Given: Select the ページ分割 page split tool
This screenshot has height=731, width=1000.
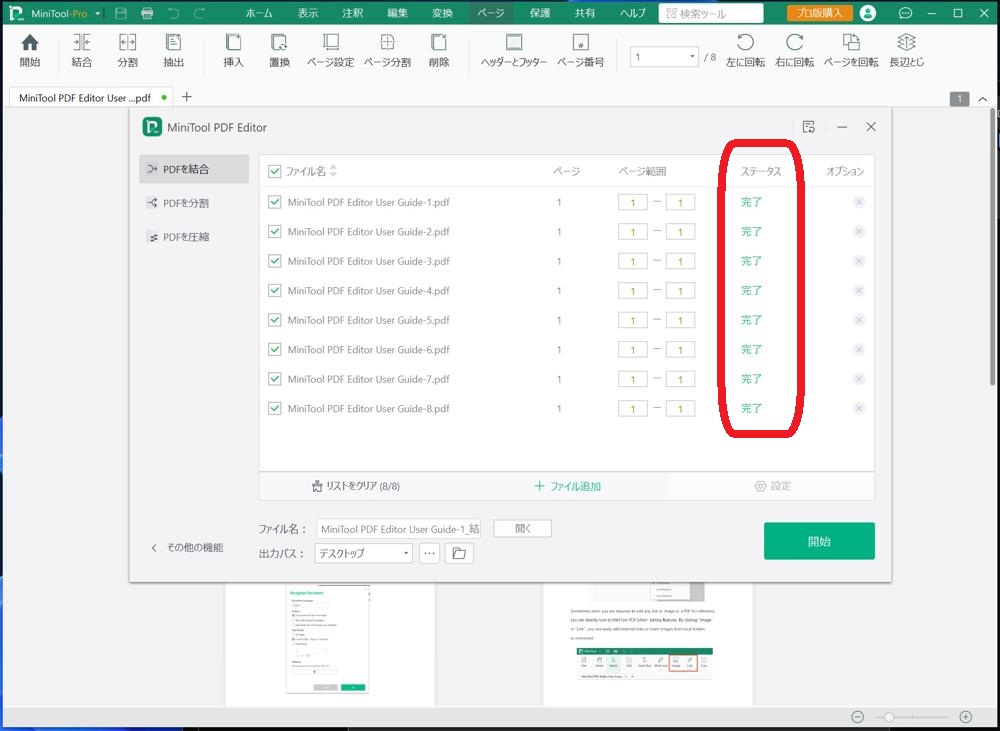Looking at the screenshot, I should (387, 50).
